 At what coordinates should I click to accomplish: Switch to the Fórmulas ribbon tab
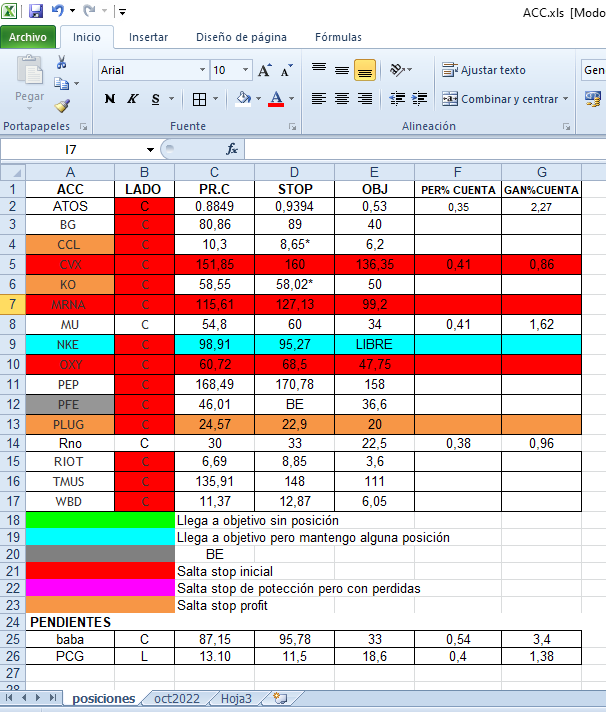(x=338, y=37)
